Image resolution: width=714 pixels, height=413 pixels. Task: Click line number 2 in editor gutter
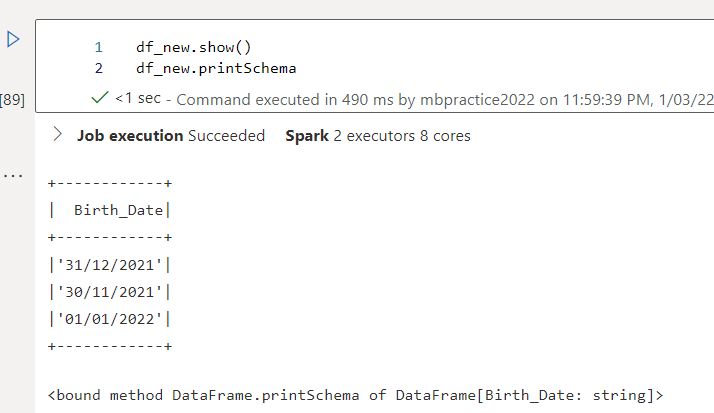click(99, 69)
